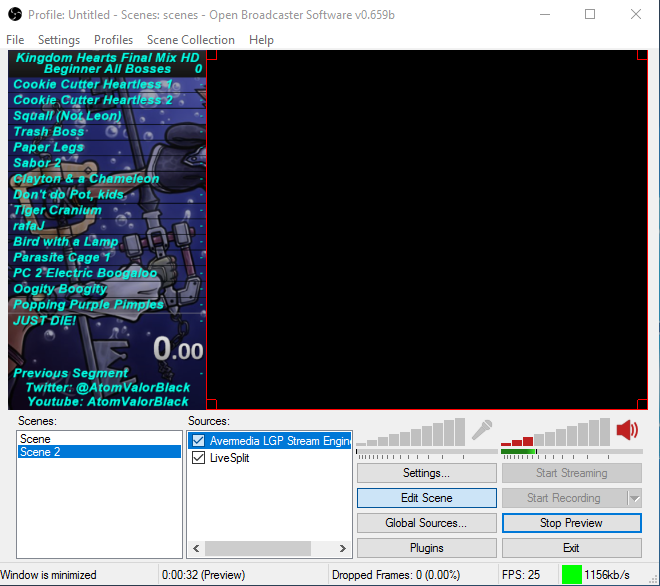The image size is (660, 586).
Task: Click the 'FPS: 25' status entry
Action: tap(521, 575)
